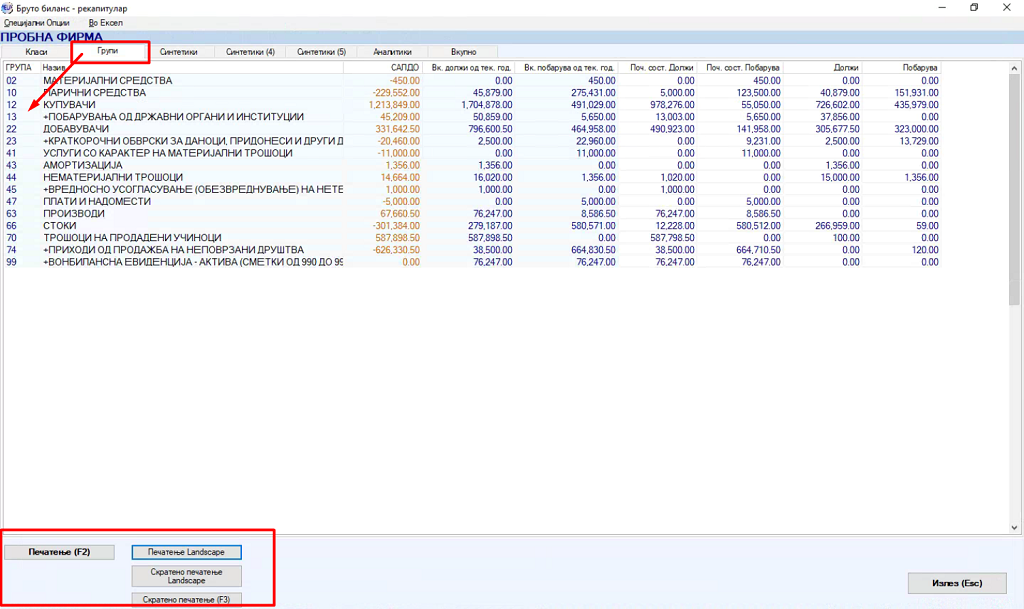Switch to the Синтетики (5) tab
Screen dimensions: 1024x609
tap(321, 52)
